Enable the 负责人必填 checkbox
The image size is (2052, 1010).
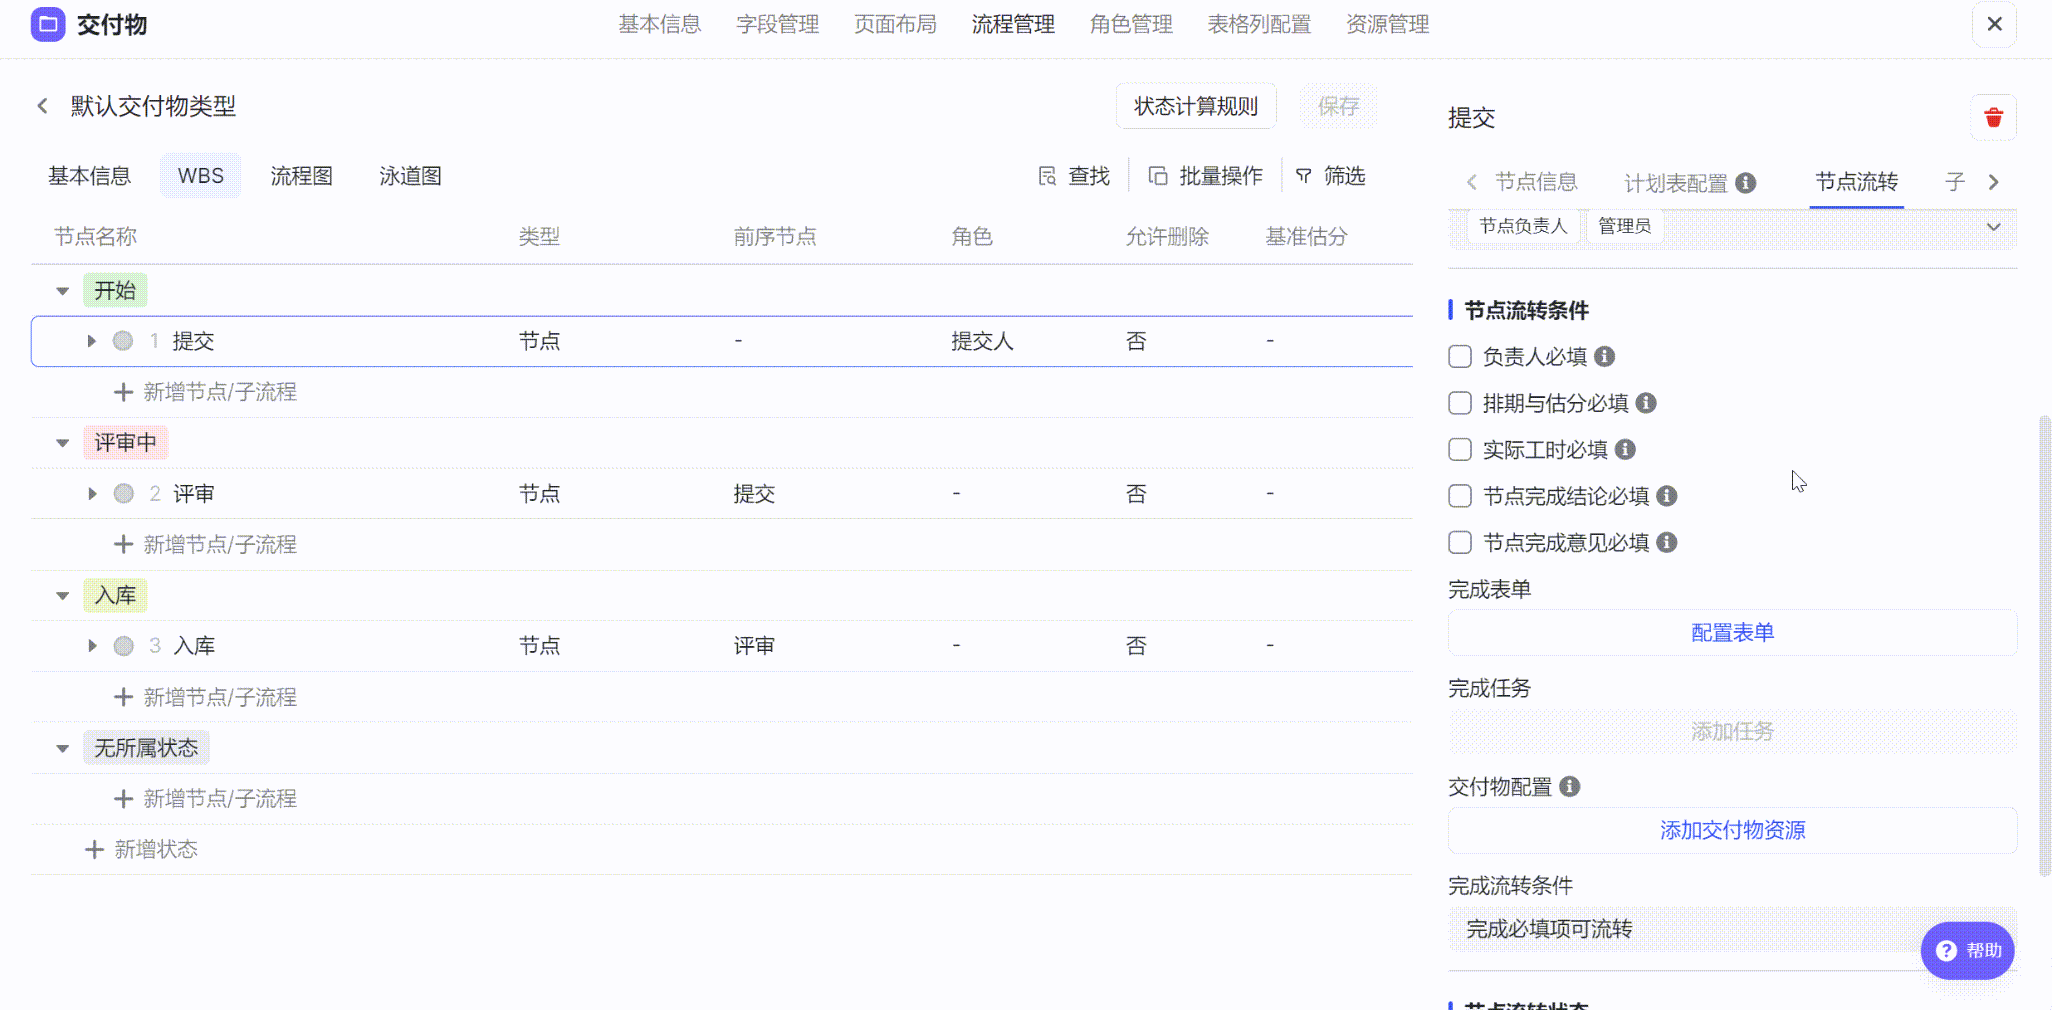1460,357
